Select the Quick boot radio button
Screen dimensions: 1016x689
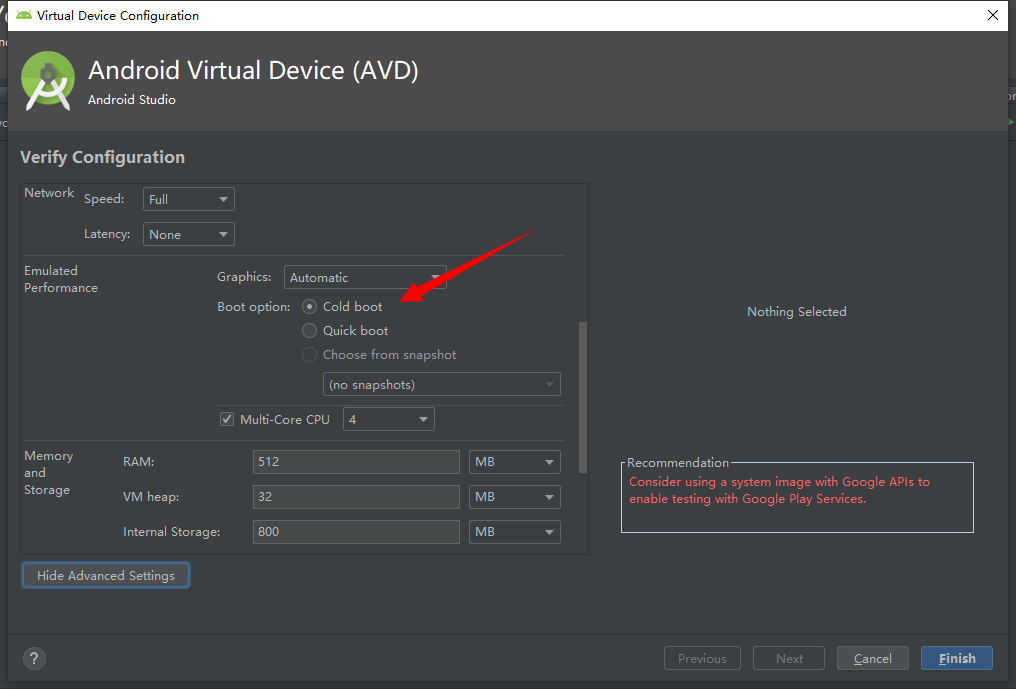tap(310, 331)
